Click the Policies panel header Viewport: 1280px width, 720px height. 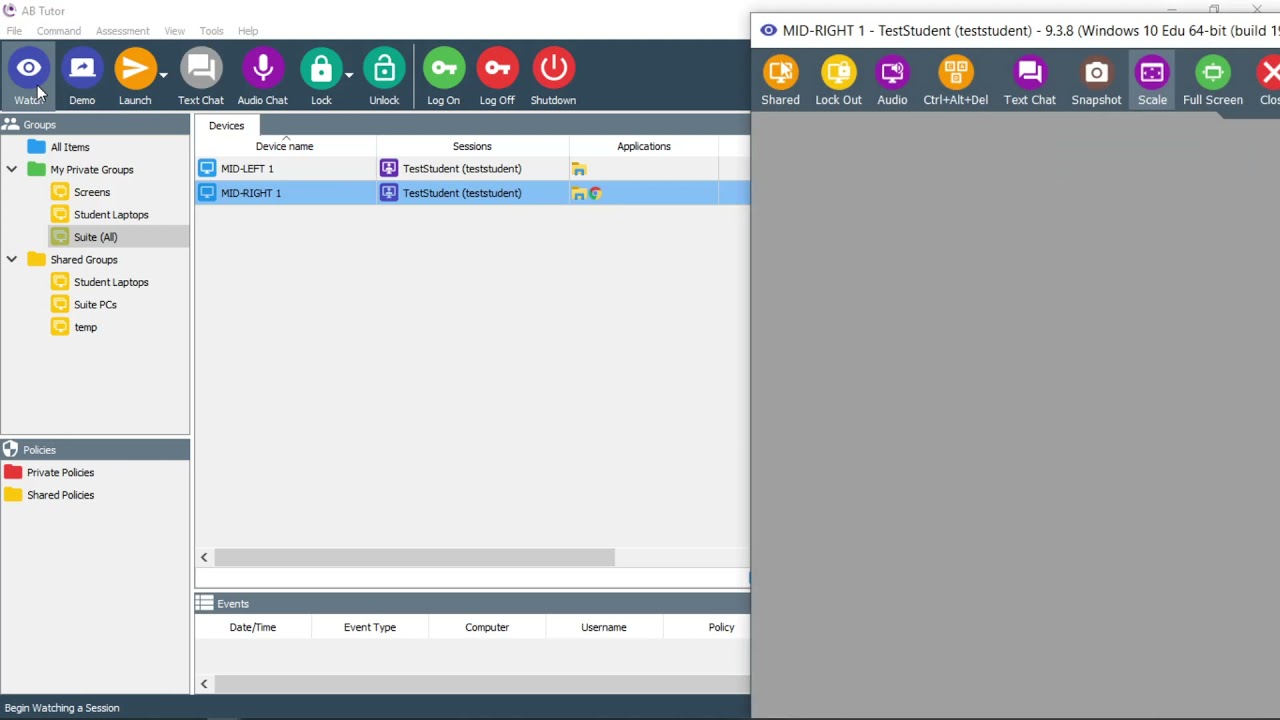click(x=95, y=450)
